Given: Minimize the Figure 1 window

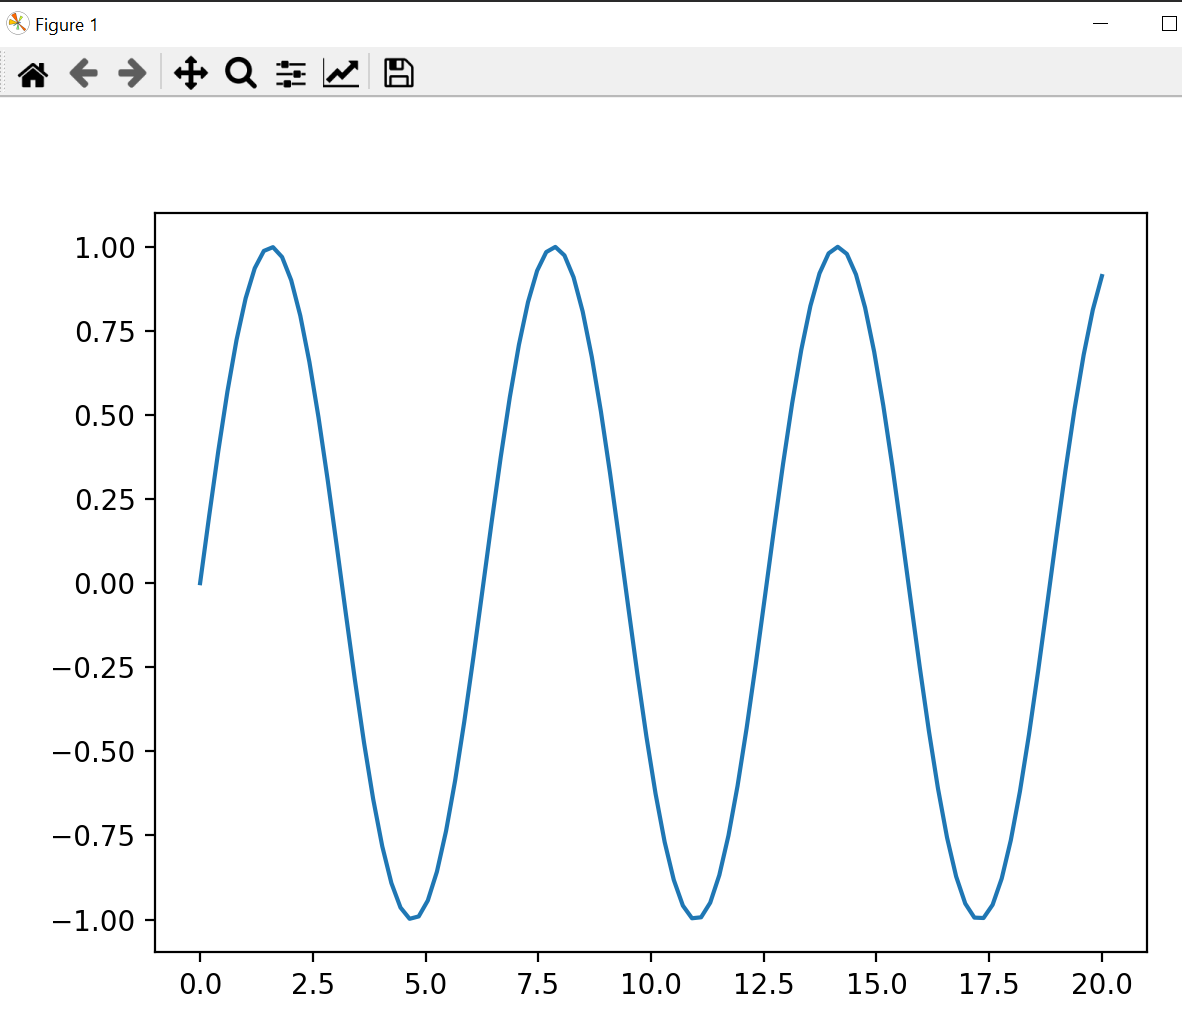Looking at the screenshot, I should (1101, 24).
